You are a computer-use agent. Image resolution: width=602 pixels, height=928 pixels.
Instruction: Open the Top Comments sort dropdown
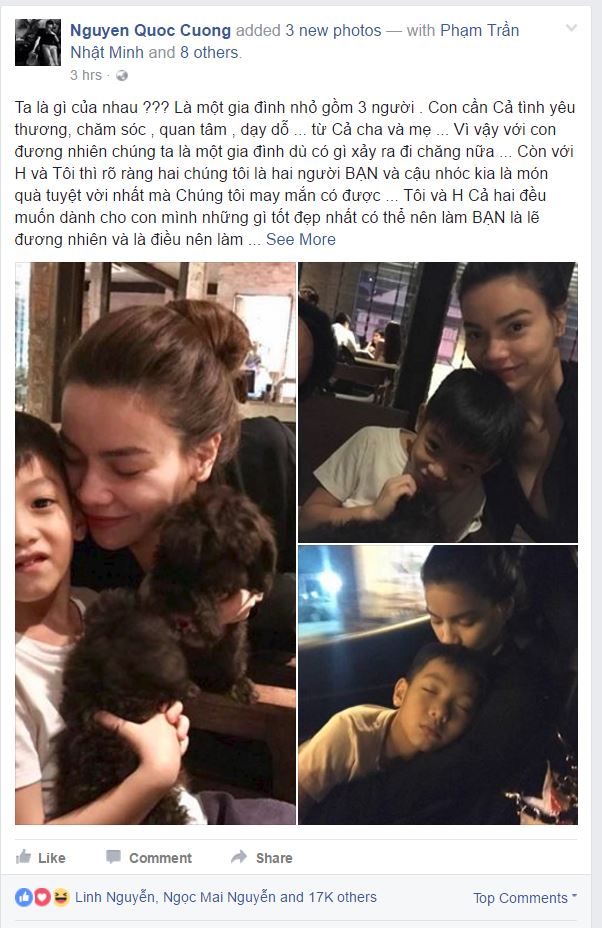click(x=525, y=898)
